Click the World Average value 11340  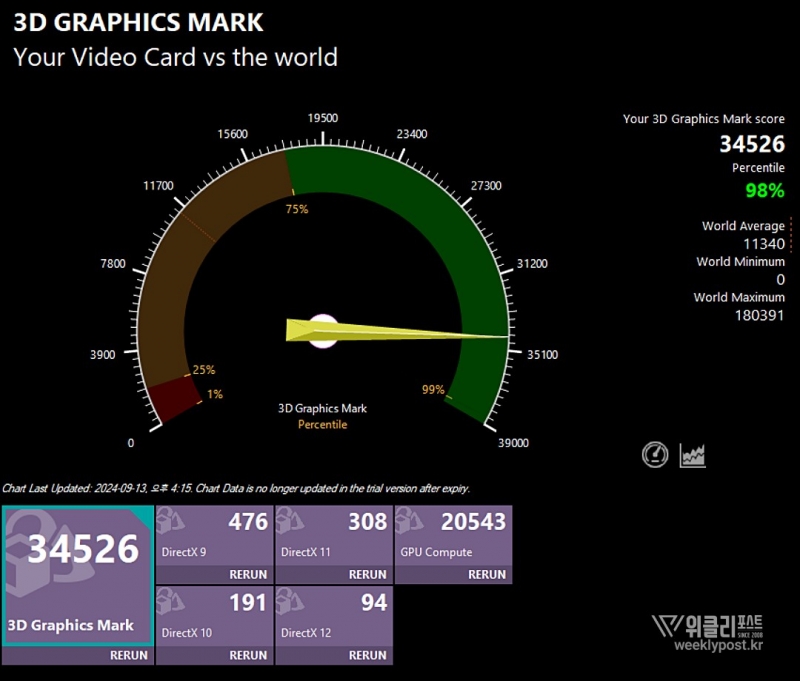(764, 244)
